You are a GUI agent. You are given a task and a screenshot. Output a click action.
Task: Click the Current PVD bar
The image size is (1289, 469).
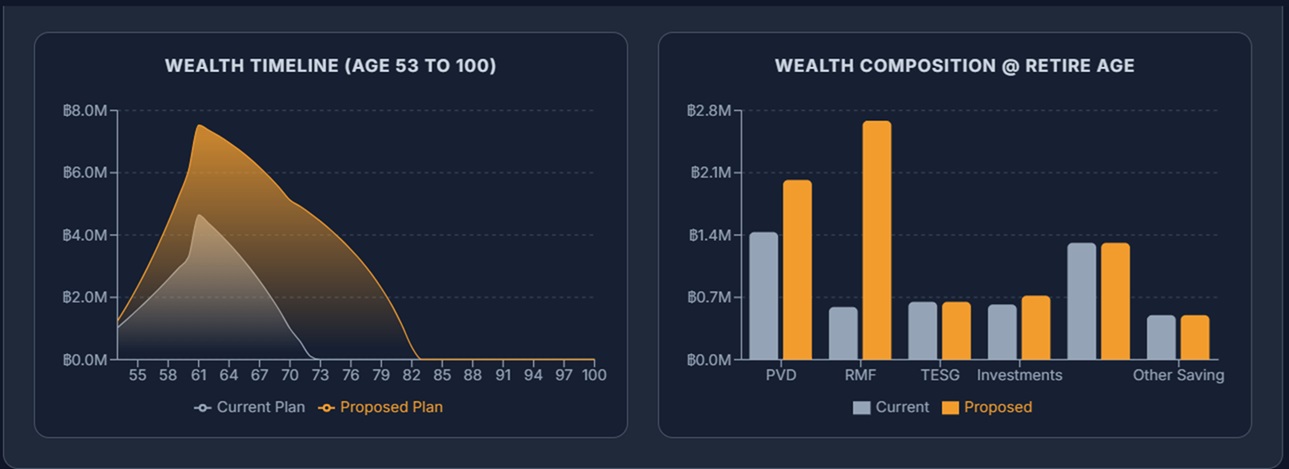[x=763, y=296]
